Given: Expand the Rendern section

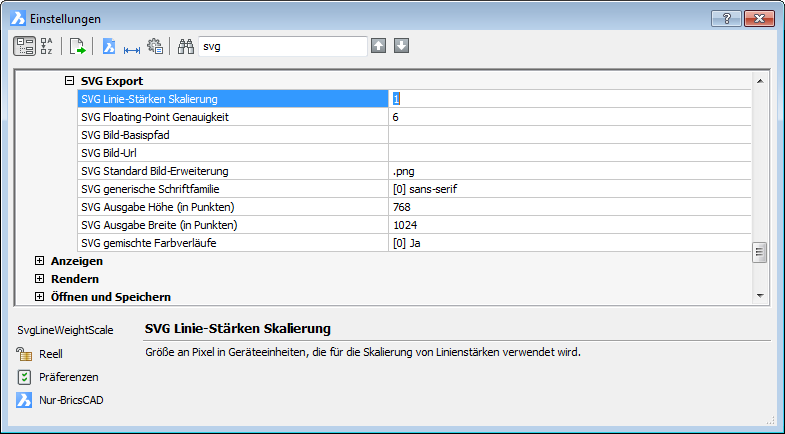Looking at the screenshot, I should point(40,279).
